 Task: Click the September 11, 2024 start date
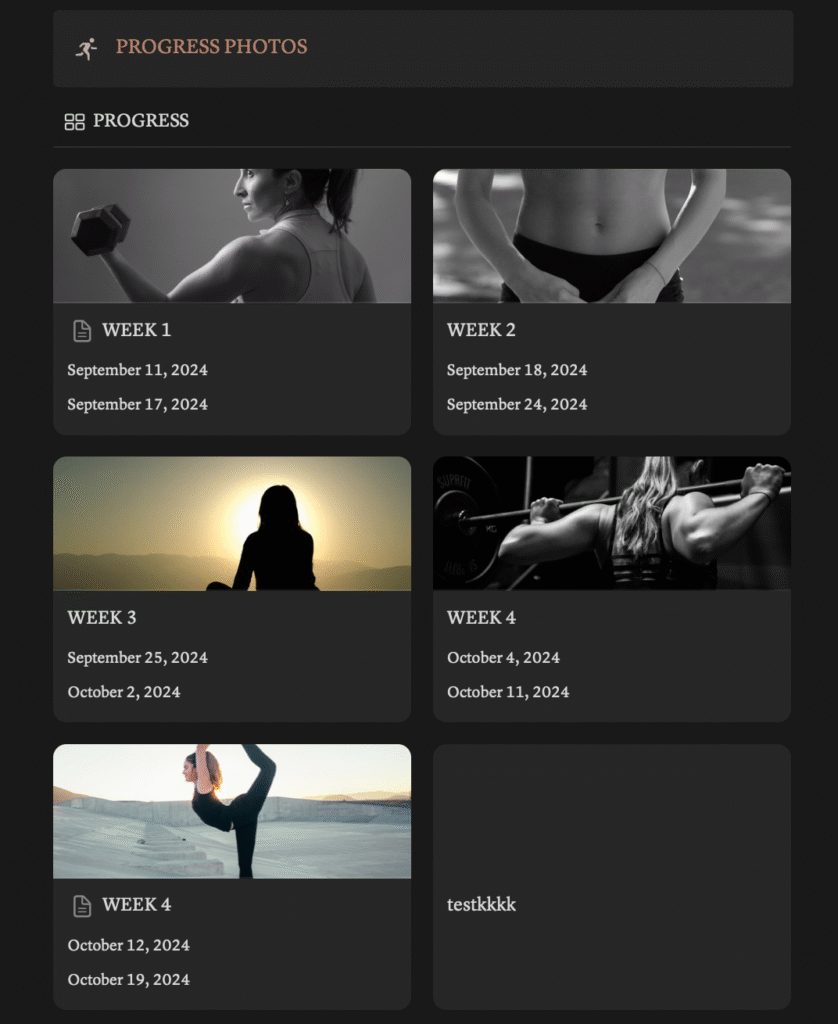tap(138, 370)
